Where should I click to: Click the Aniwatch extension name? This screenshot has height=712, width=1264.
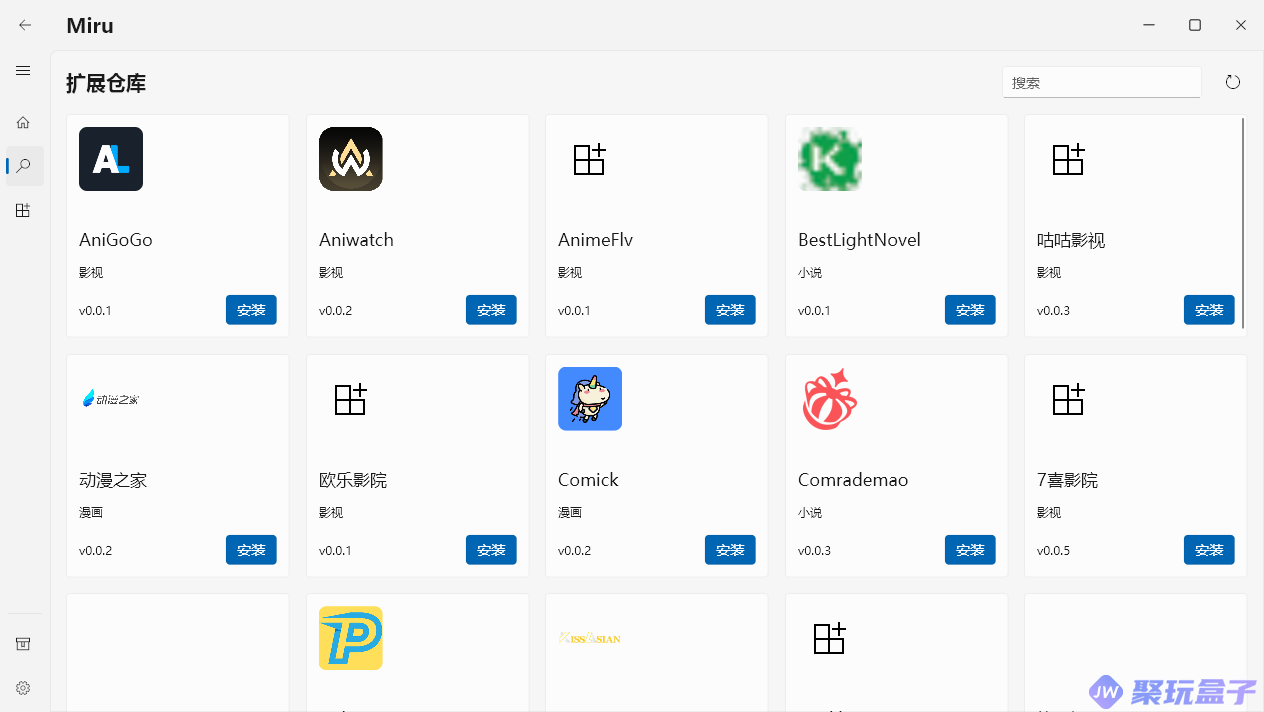click(x=356, y=240)
